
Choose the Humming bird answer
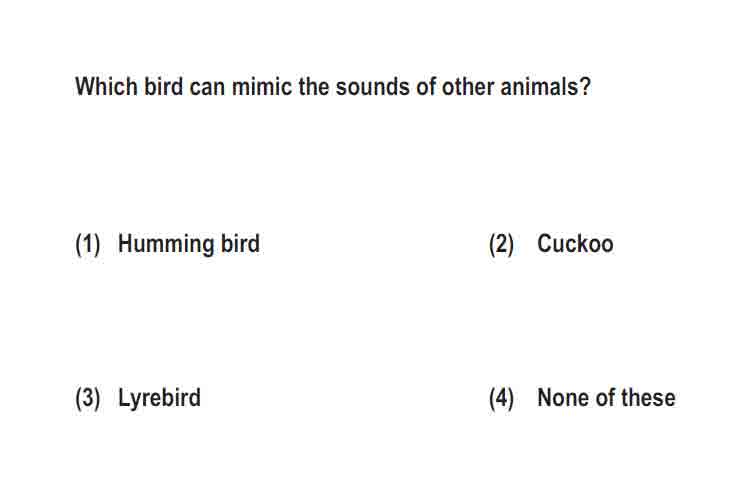pyautogui.click(x=189, y=244)
